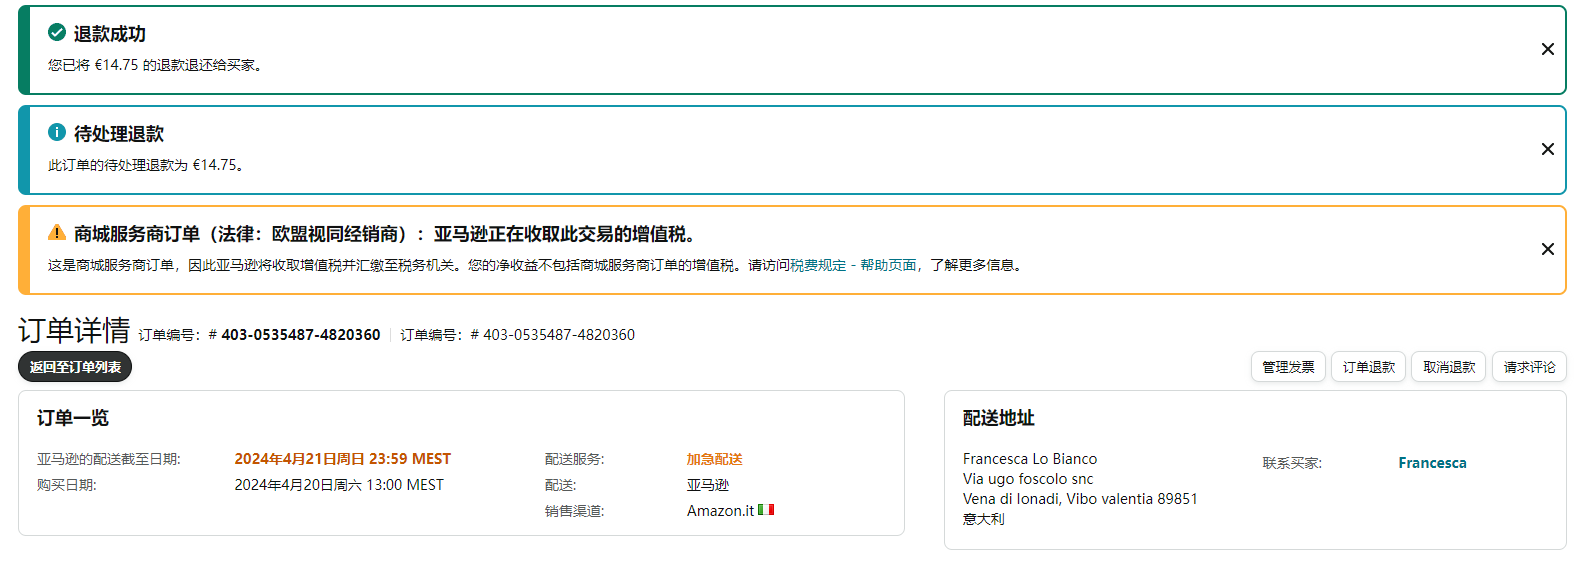The image size is (1579, 573).
Task: Open 管理发票 to manage invoices
Action: [x=1288, y=367]
